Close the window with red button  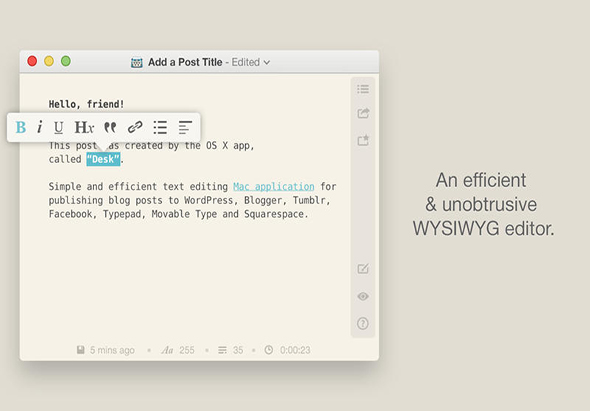click(32, 61)
